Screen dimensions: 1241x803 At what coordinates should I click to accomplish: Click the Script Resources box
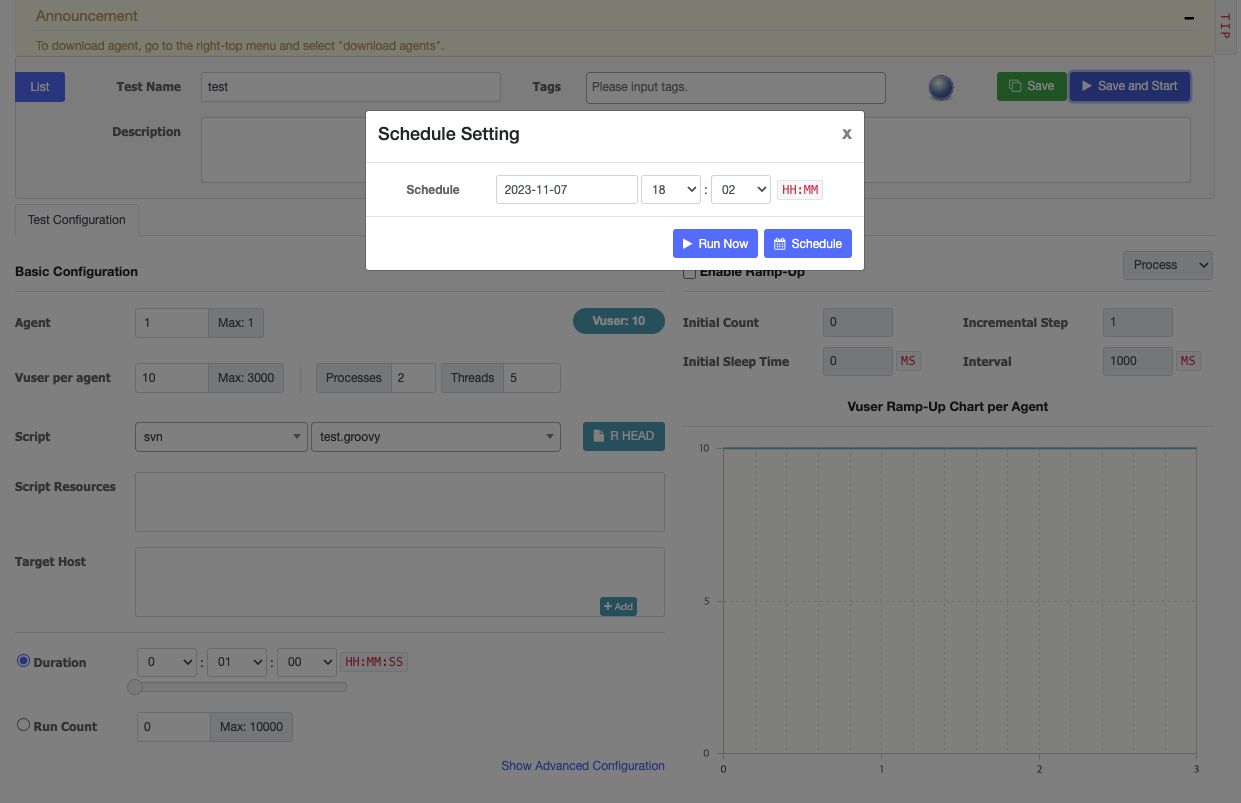(x=400, y=502)
